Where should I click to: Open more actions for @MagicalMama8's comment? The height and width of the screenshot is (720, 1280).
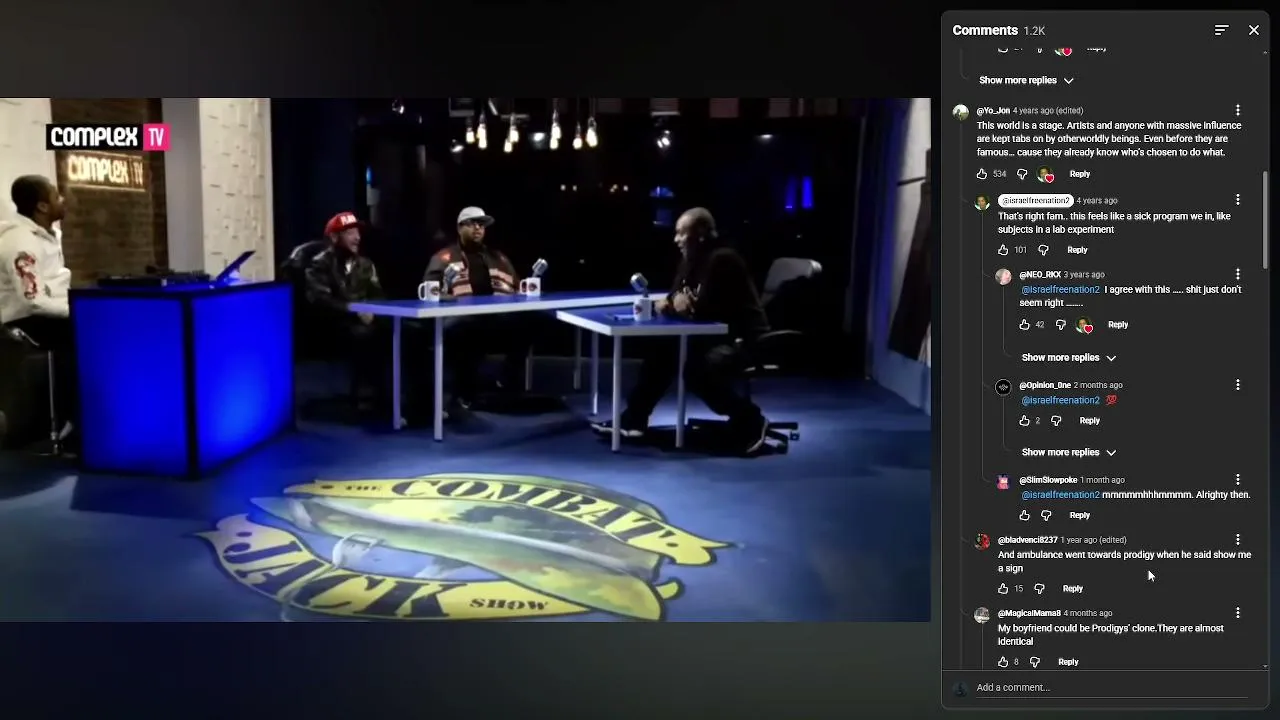click(1238, 613)
